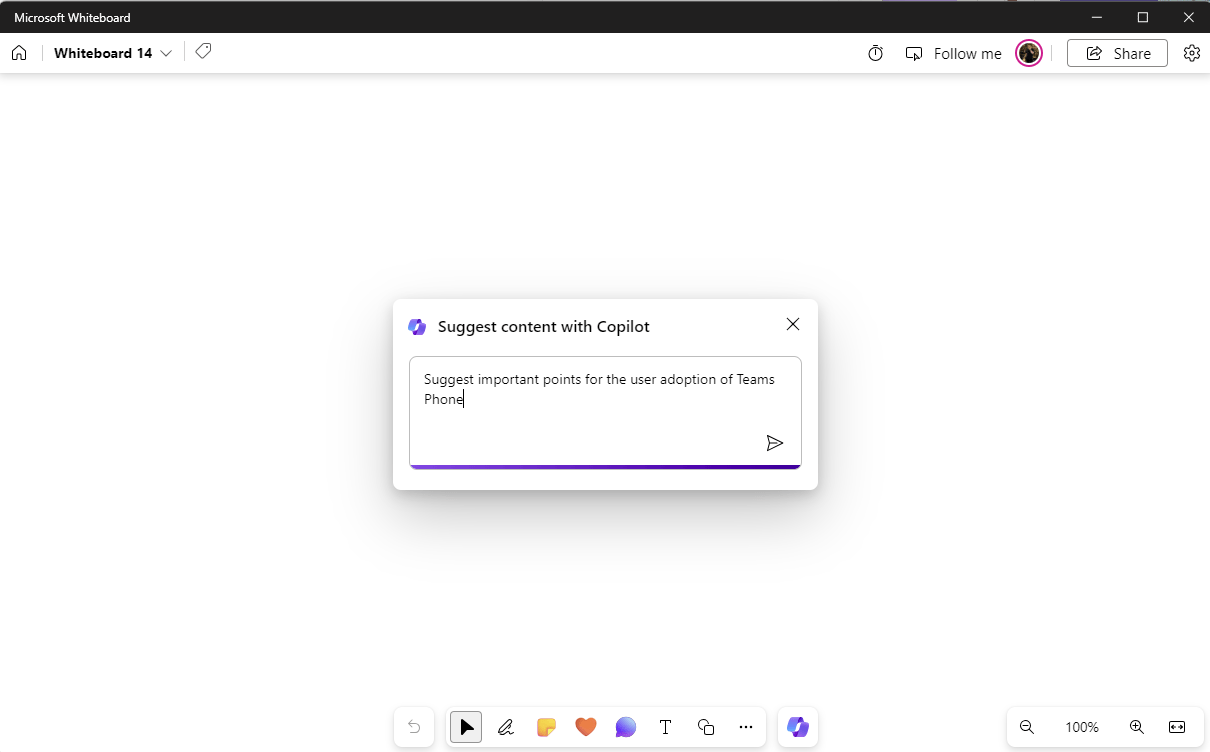Enable Follow me mode
The image size is (1210, 752).
click(x=953, y=53)
